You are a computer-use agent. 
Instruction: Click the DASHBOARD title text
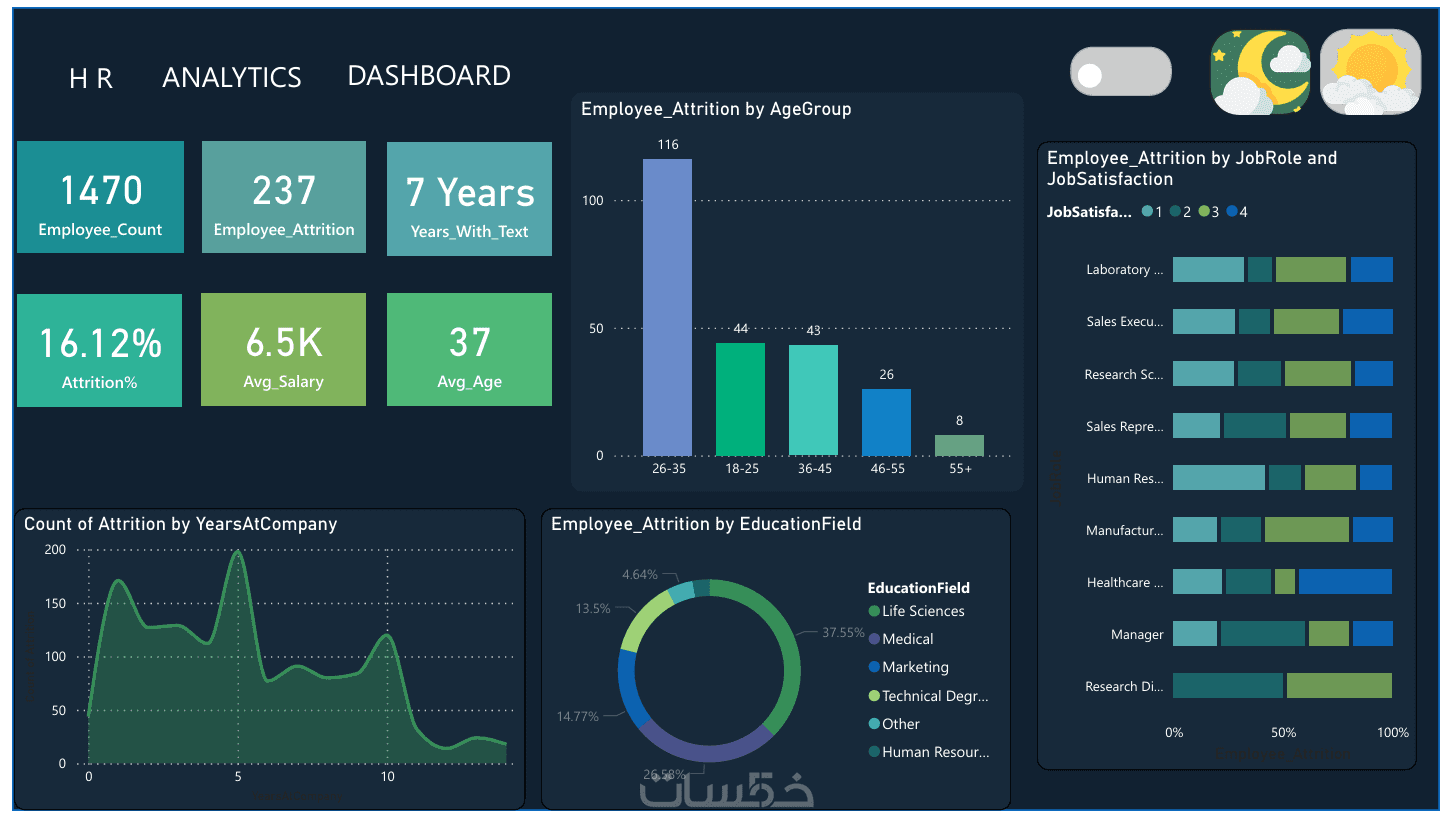pyautogui.click(x=429, y=76)
